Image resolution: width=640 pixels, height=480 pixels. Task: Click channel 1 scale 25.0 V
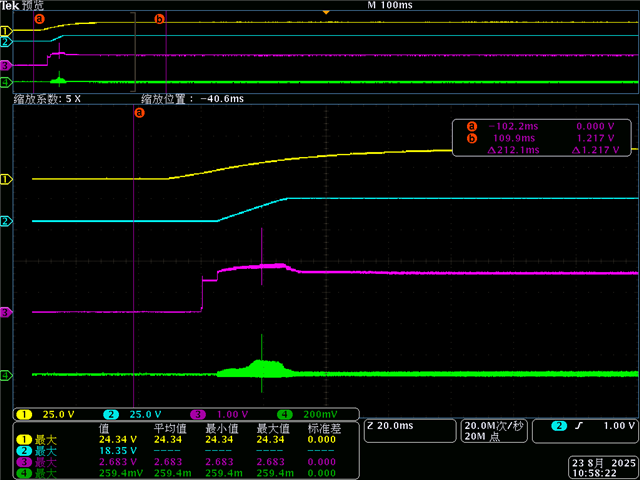tap(58, 415)
